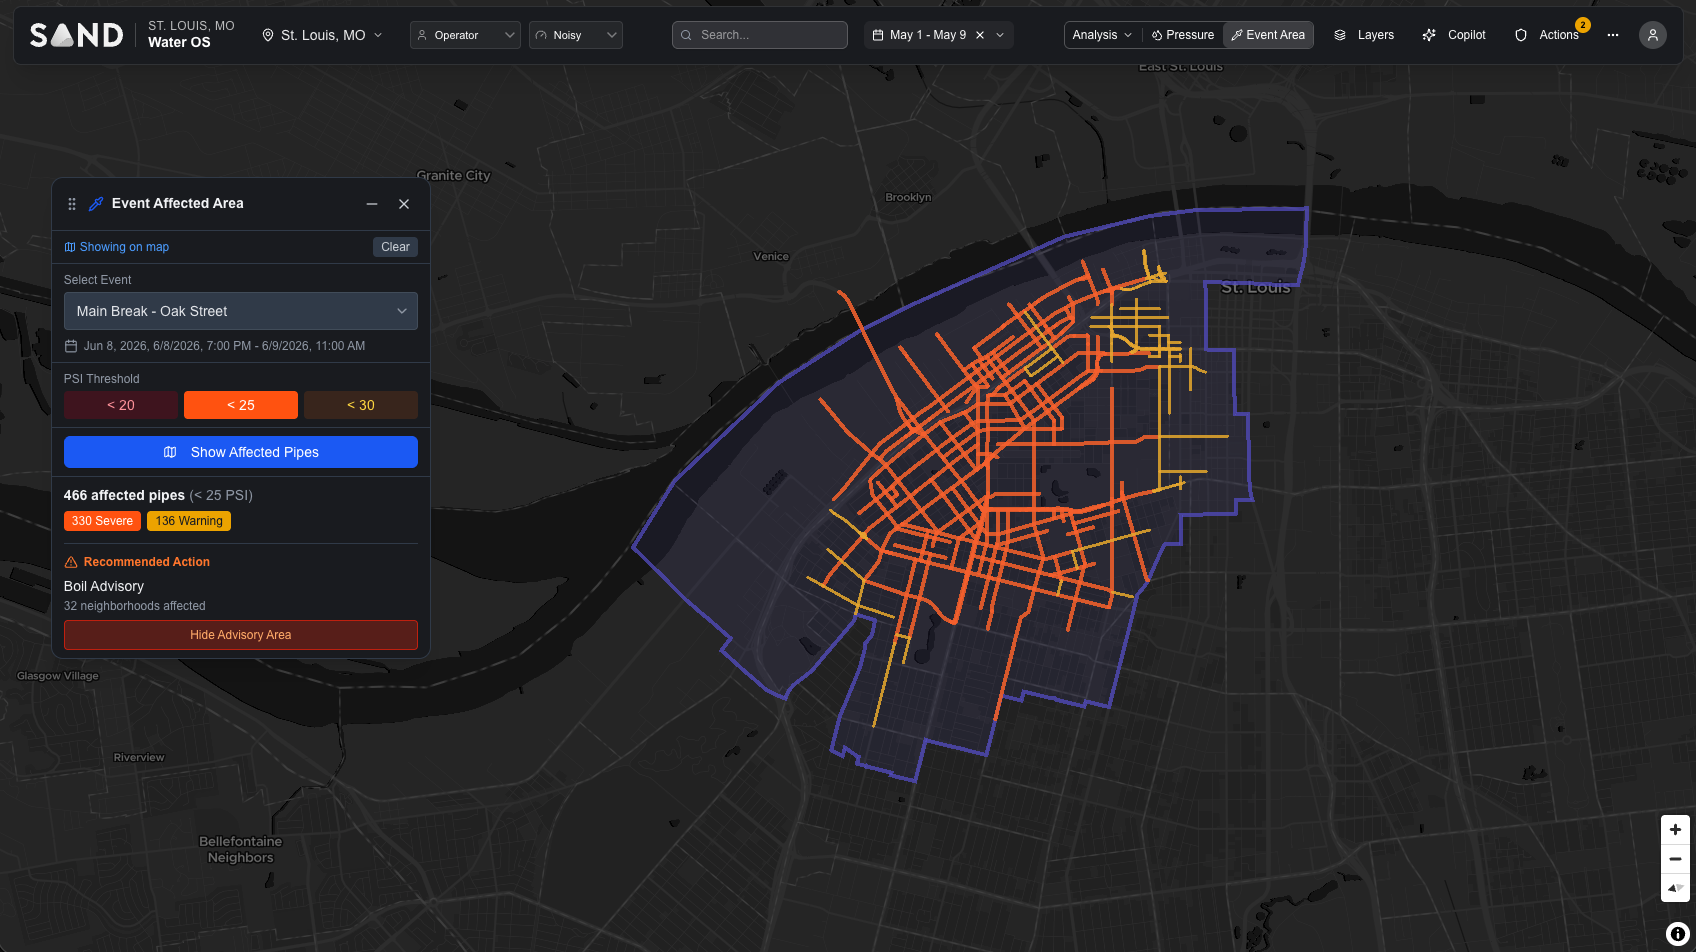This screenshot has height=952, width=1696.
Task: Grab the Event Affected Area panel drag handle
Action: click(72, 204)
